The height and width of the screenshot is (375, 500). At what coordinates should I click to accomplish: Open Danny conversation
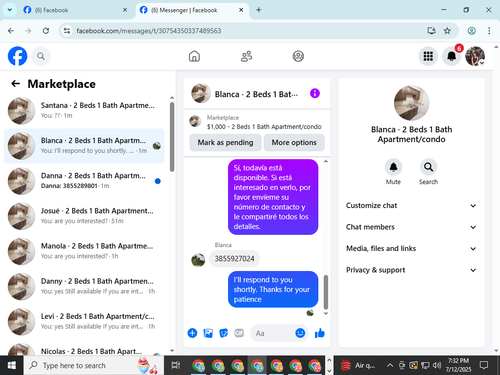[84, 287]
